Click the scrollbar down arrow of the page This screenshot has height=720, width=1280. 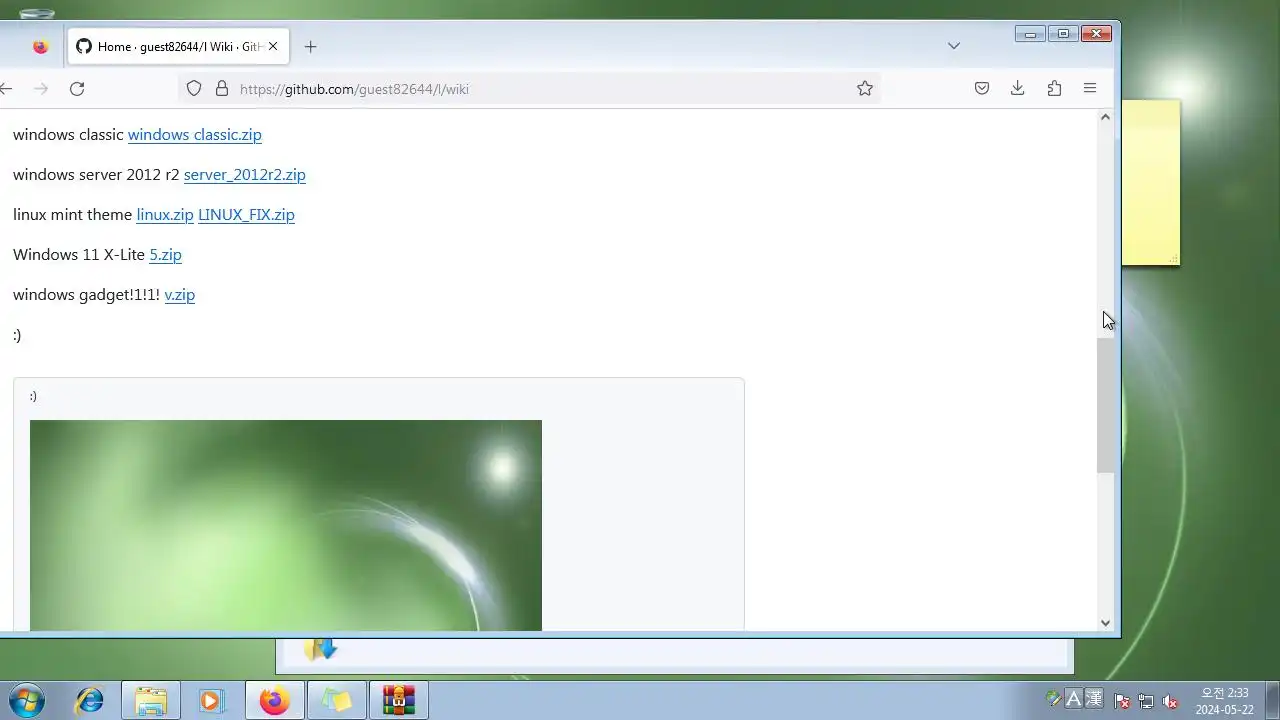(1105, 623)
